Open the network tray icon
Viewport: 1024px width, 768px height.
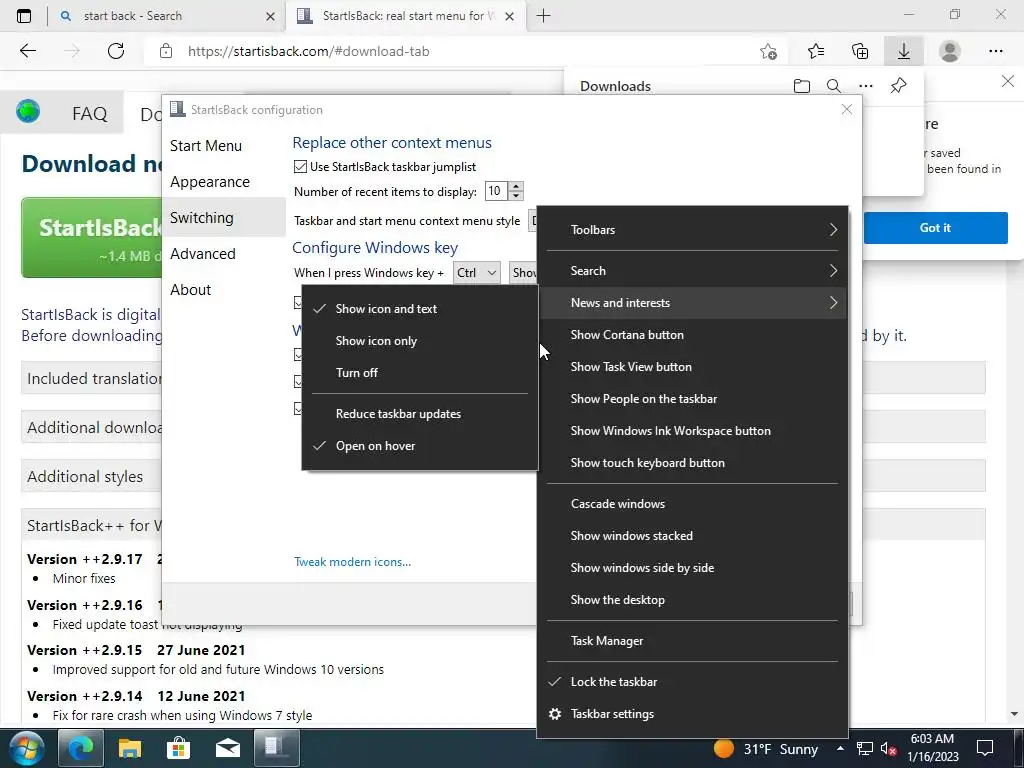pyautogui.click(x=865, y=749)
